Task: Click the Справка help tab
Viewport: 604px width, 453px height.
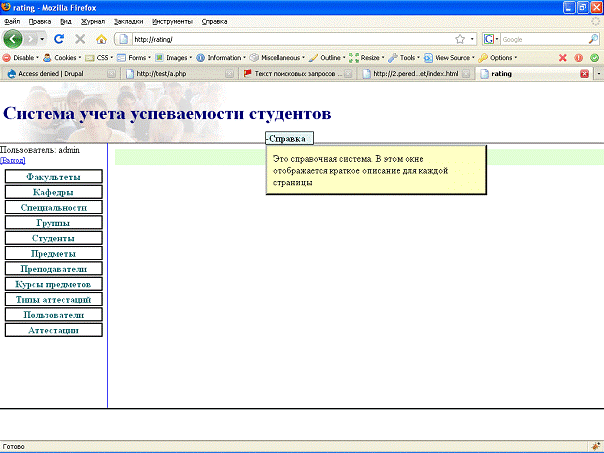Action: pos(289,138)
